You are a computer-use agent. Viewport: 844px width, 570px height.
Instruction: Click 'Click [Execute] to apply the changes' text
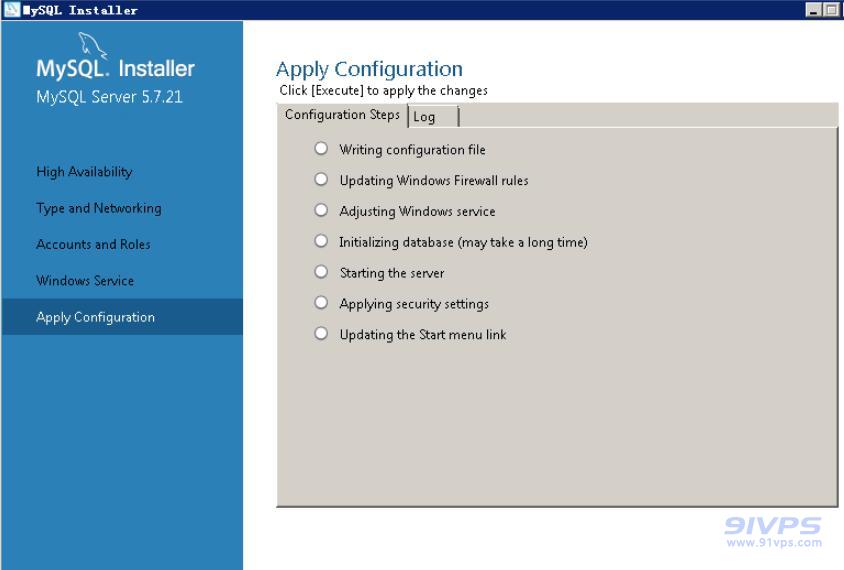point(383,90)
